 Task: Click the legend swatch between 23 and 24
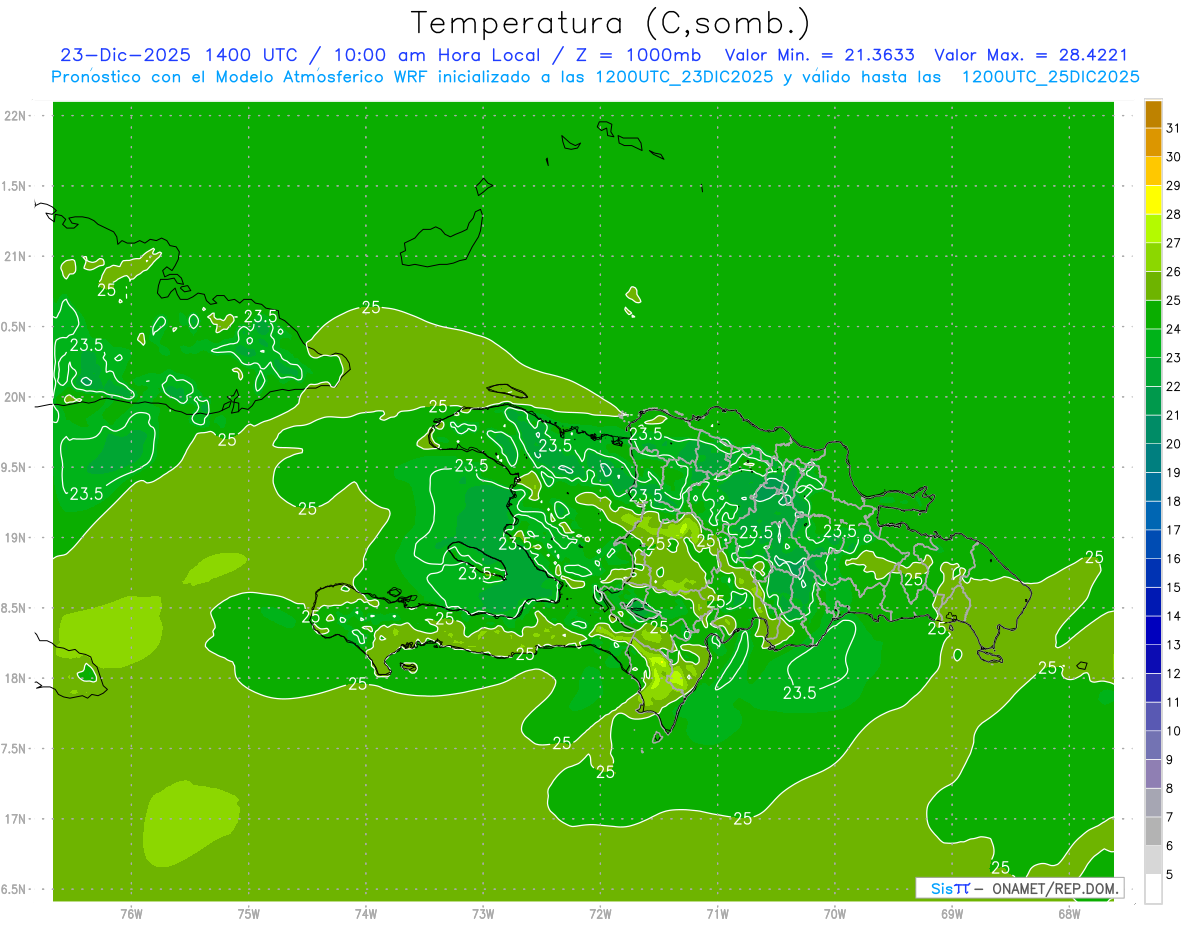1153,344
